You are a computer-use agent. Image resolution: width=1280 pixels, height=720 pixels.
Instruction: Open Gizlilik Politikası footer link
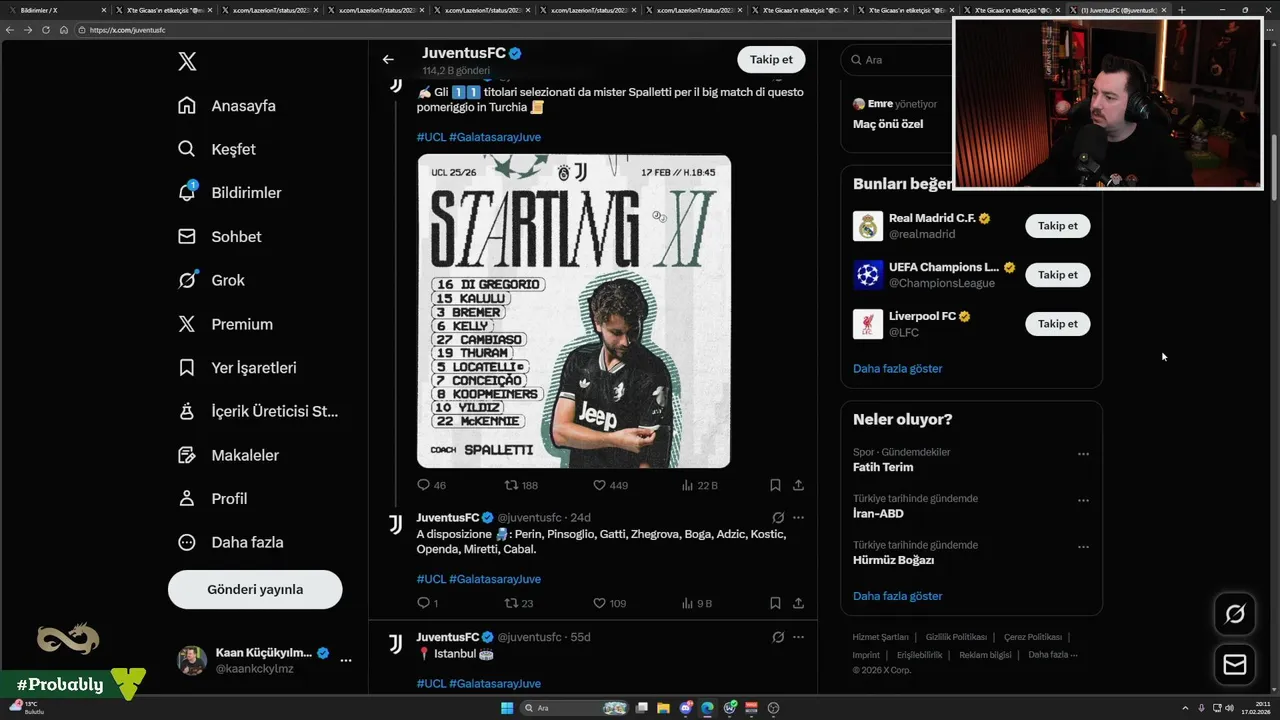pos(956,637)
